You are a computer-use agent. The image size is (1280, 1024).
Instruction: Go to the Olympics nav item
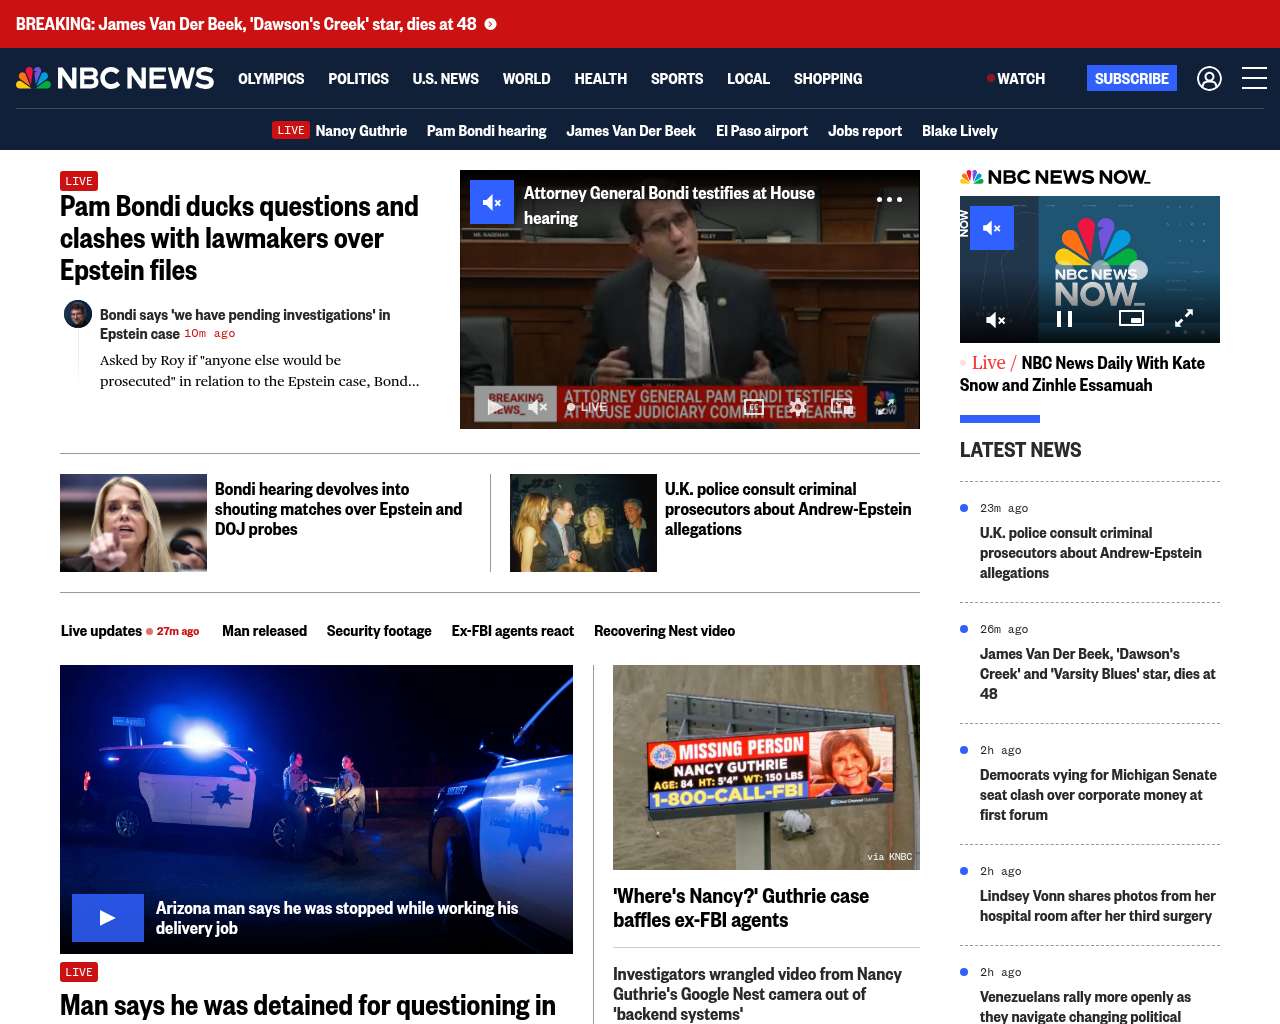[271, 78]
